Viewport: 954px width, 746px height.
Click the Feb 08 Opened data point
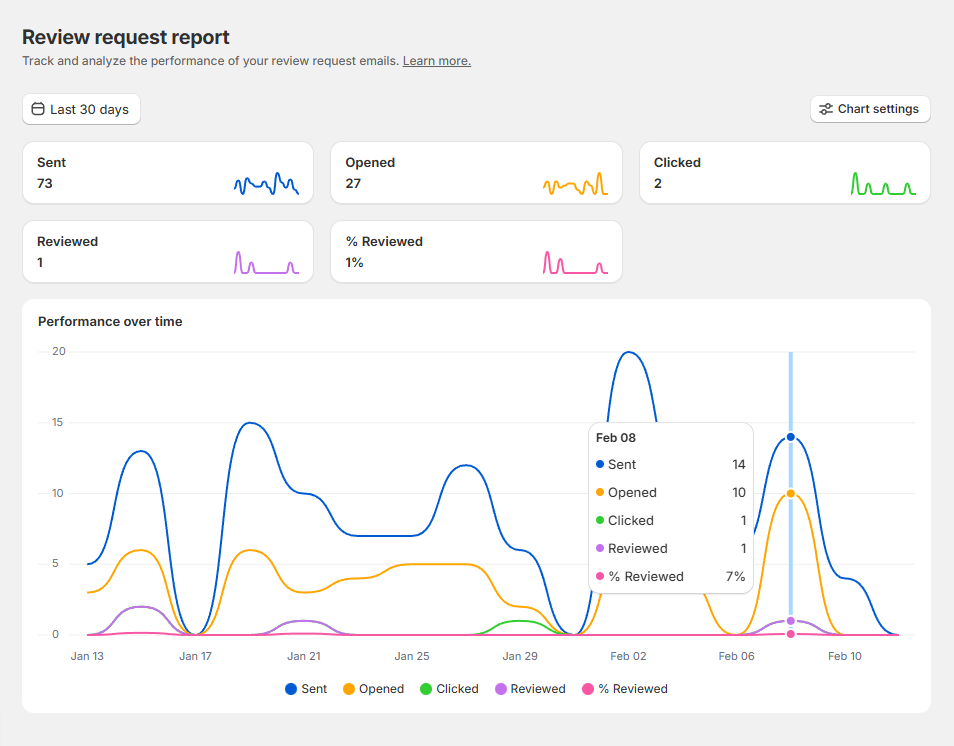point(790,493)
